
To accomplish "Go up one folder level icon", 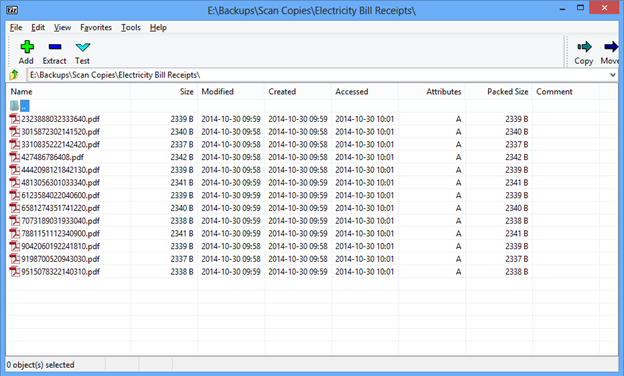I will [14, 74].
